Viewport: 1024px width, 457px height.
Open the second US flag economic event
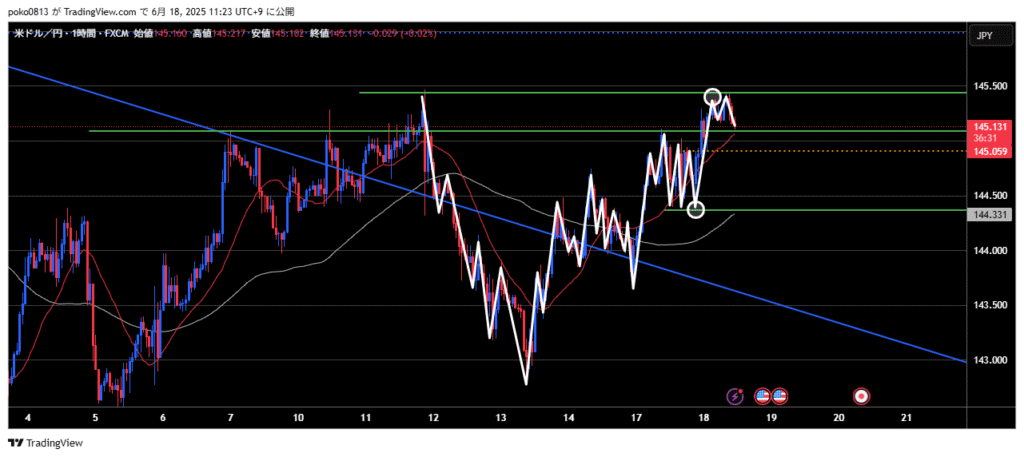pyautogui.click(x=779, y=396)
